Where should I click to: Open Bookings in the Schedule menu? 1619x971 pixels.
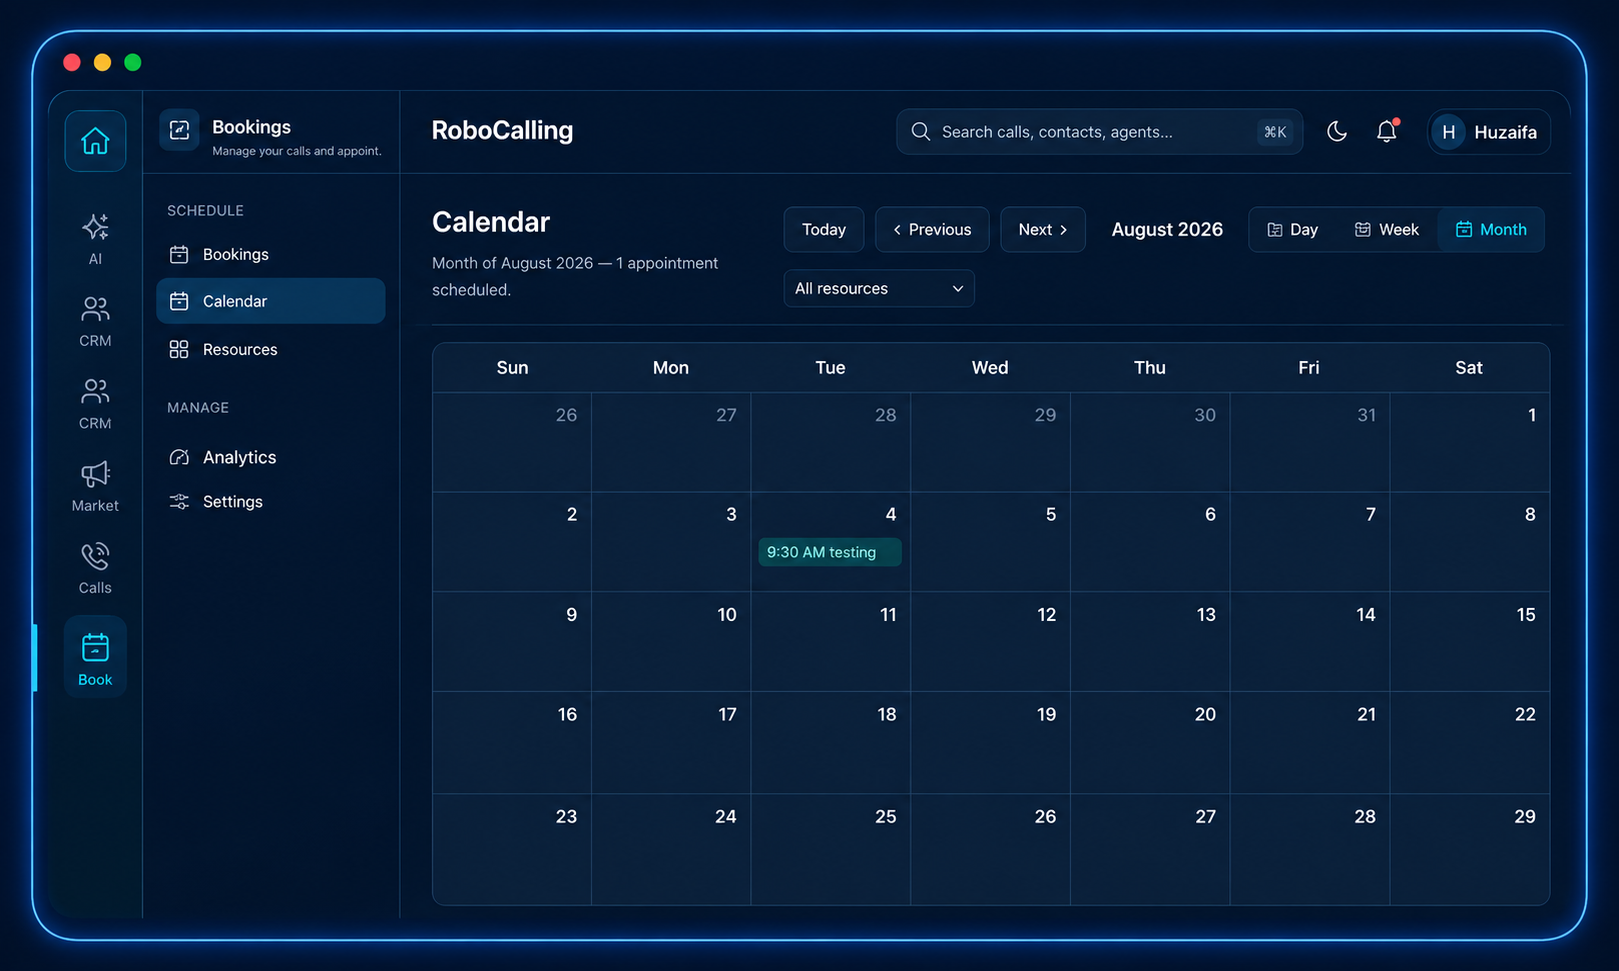pos(270,254)
